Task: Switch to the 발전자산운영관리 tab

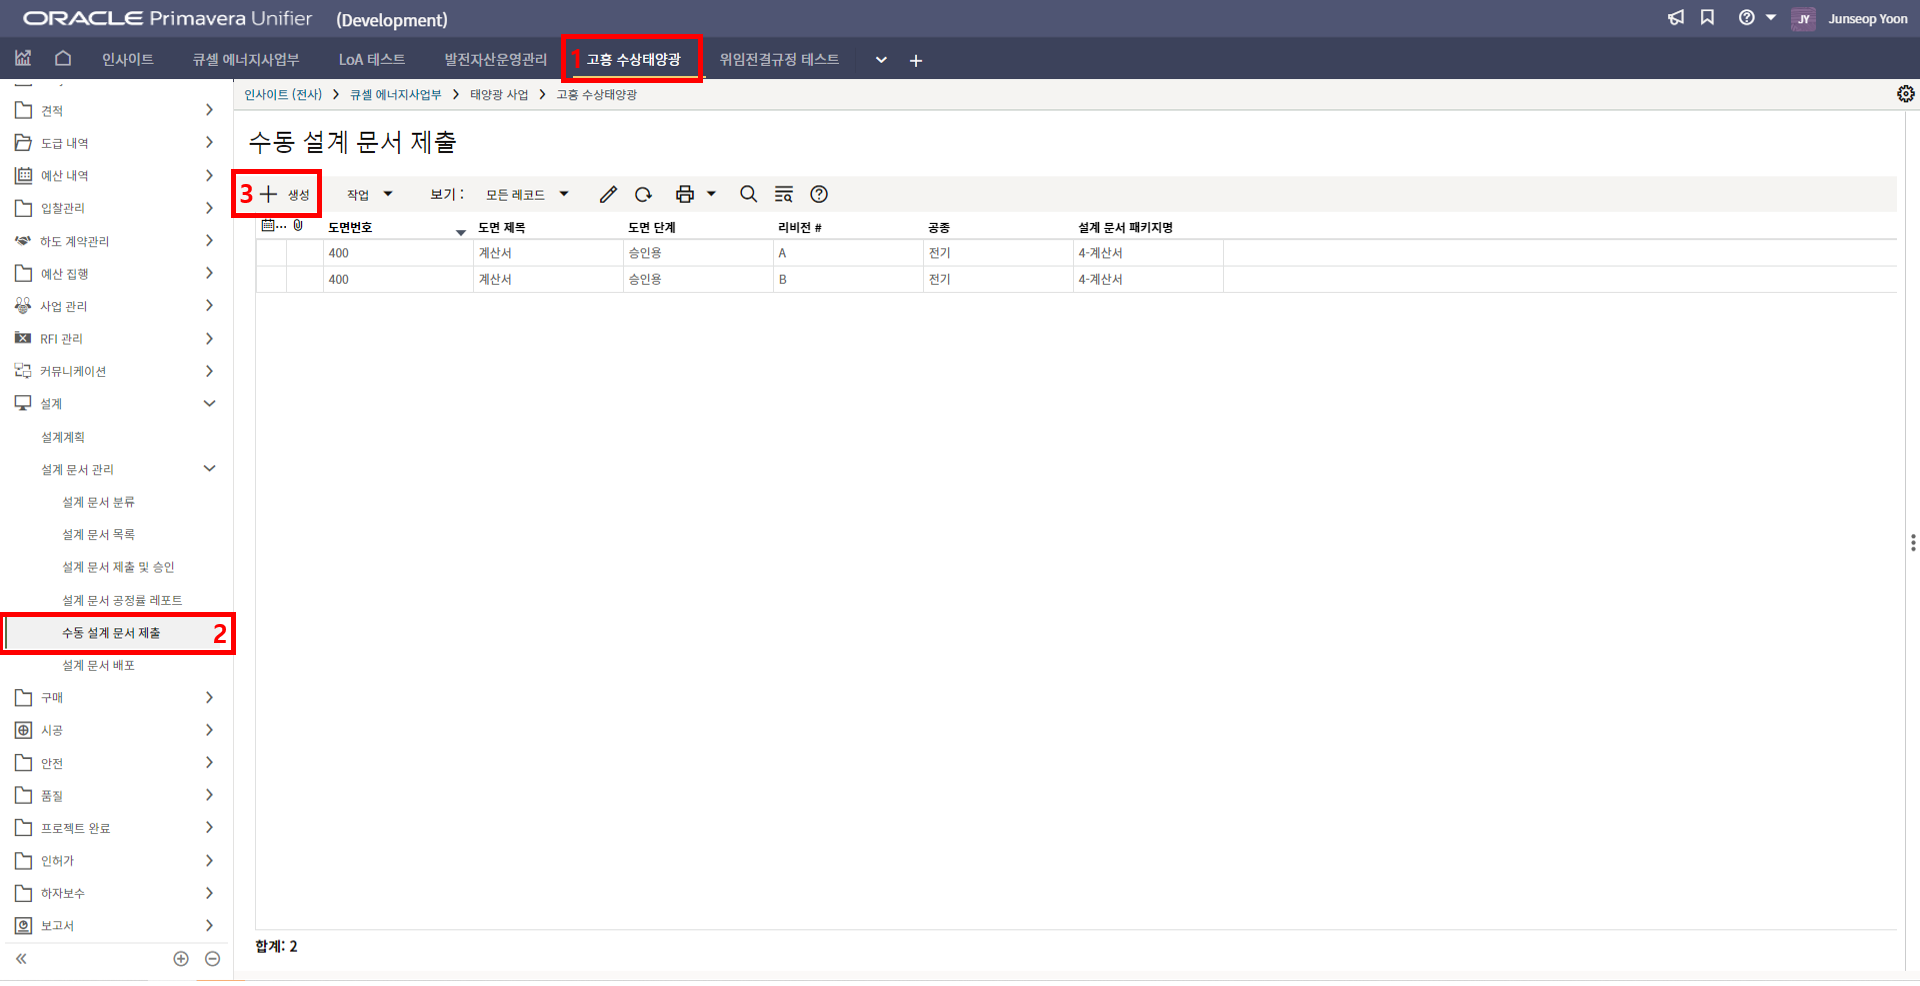Action: click(495, 60)
